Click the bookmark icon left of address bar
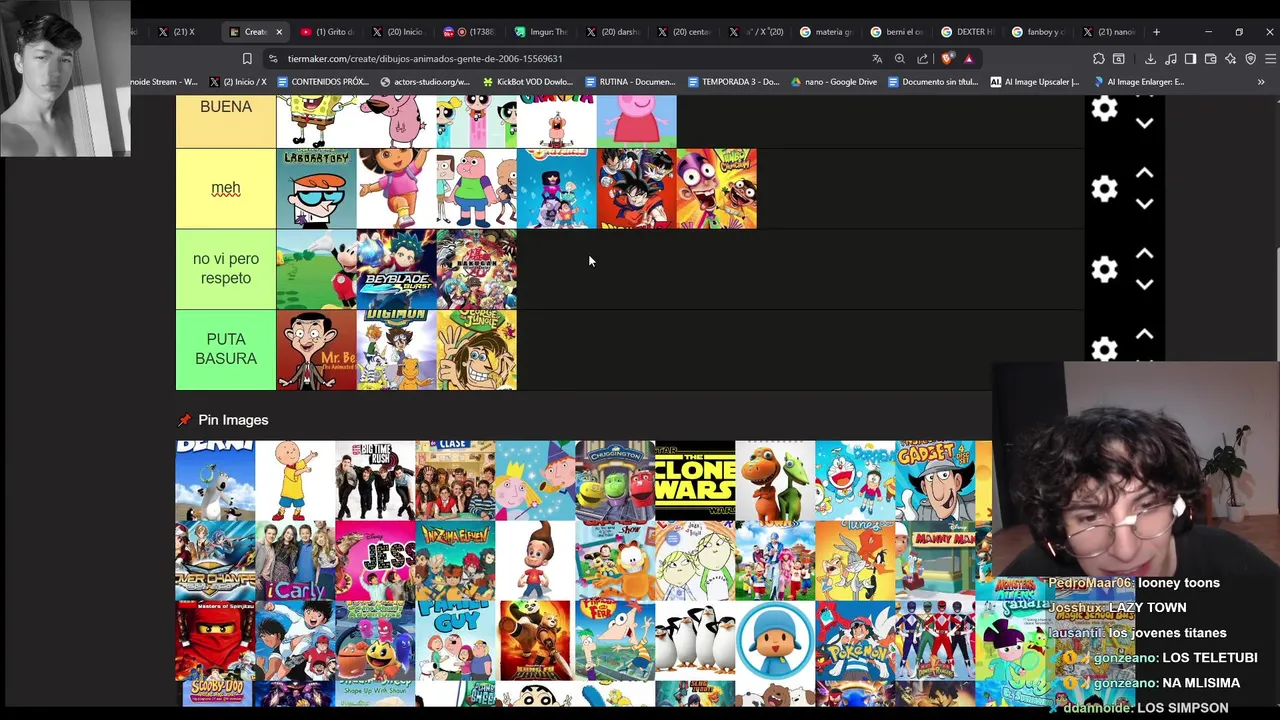Viewport: 1280px width, 720px height. [247, 59]
